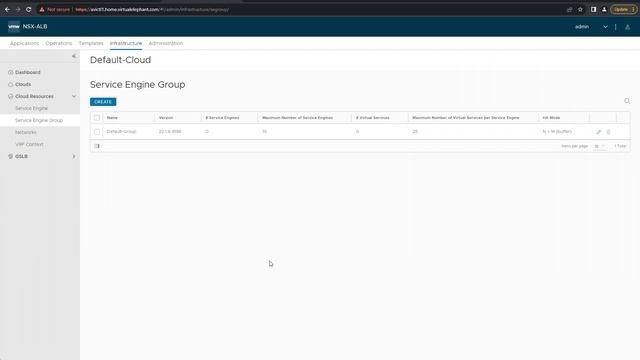Click the # Virtual Services column header
Image resolution: width=640 pixels, height=360 pixels.
[x=373, y=118]
